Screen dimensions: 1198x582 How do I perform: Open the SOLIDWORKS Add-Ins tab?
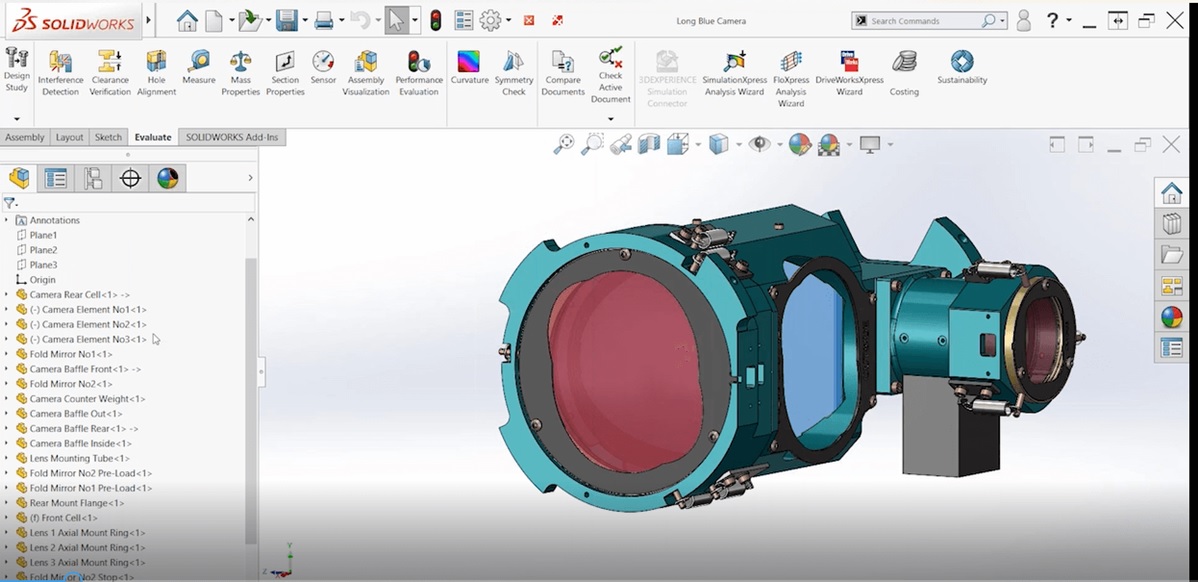coord(231,137)
